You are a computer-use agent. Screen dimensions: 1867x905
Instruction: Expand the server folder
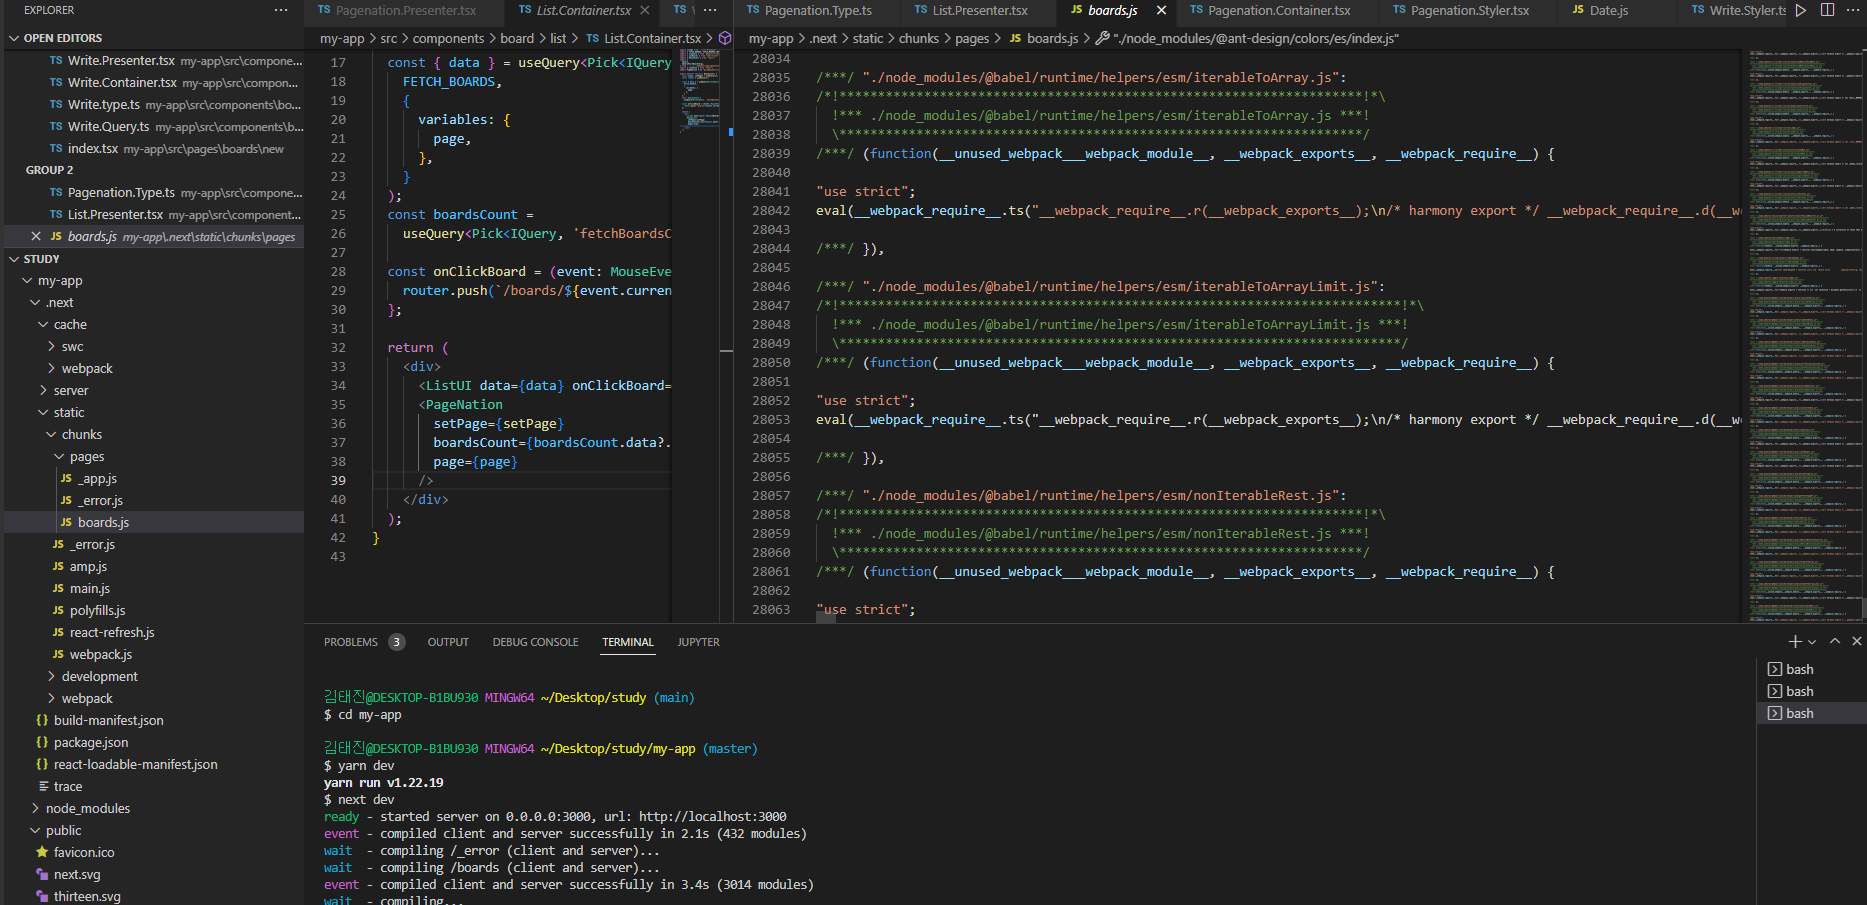click(44, 391)
